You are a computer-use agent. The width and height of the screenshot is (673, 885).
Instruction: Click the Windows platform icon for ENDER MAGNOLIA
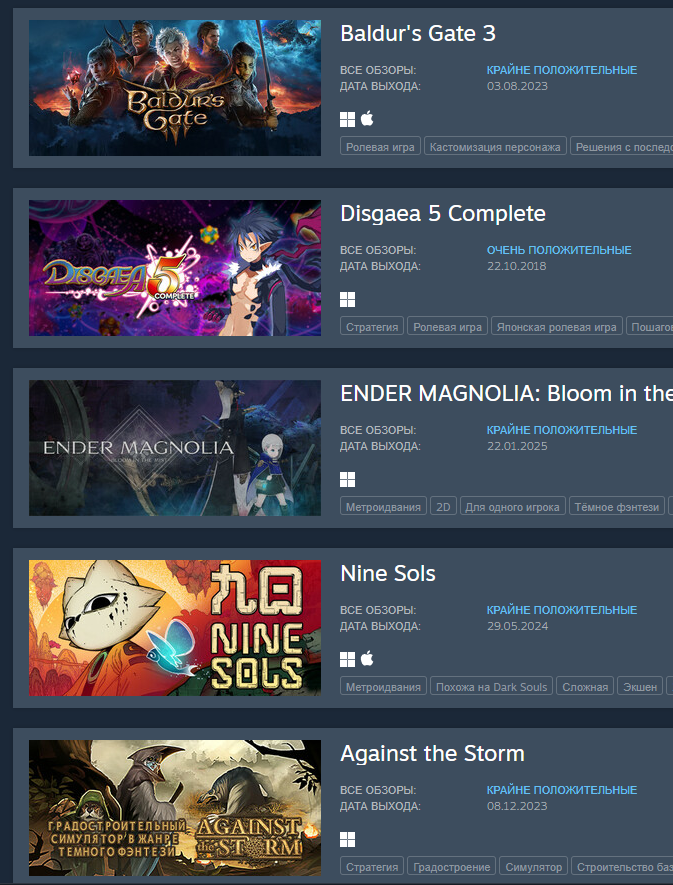tap(347, 479)
